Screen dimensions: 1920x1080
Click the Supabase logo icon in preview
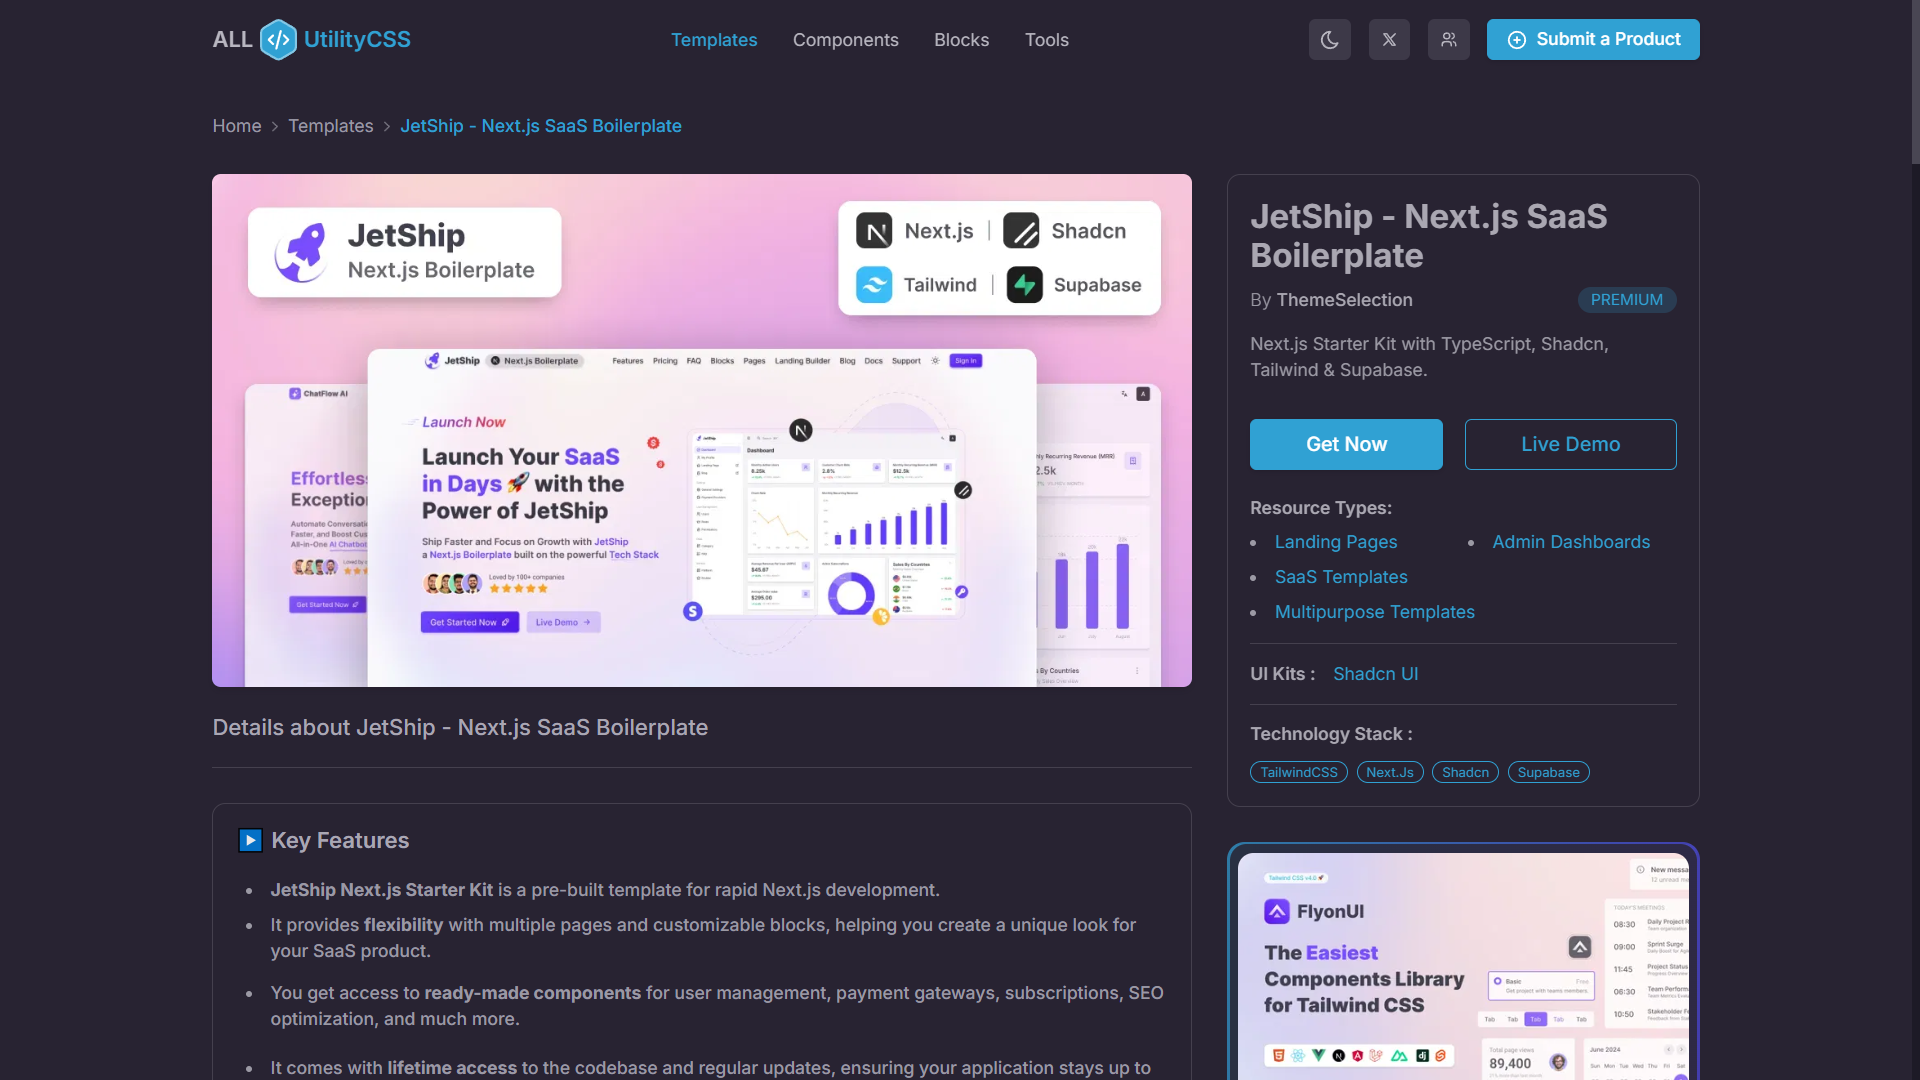click(1025, 285)
